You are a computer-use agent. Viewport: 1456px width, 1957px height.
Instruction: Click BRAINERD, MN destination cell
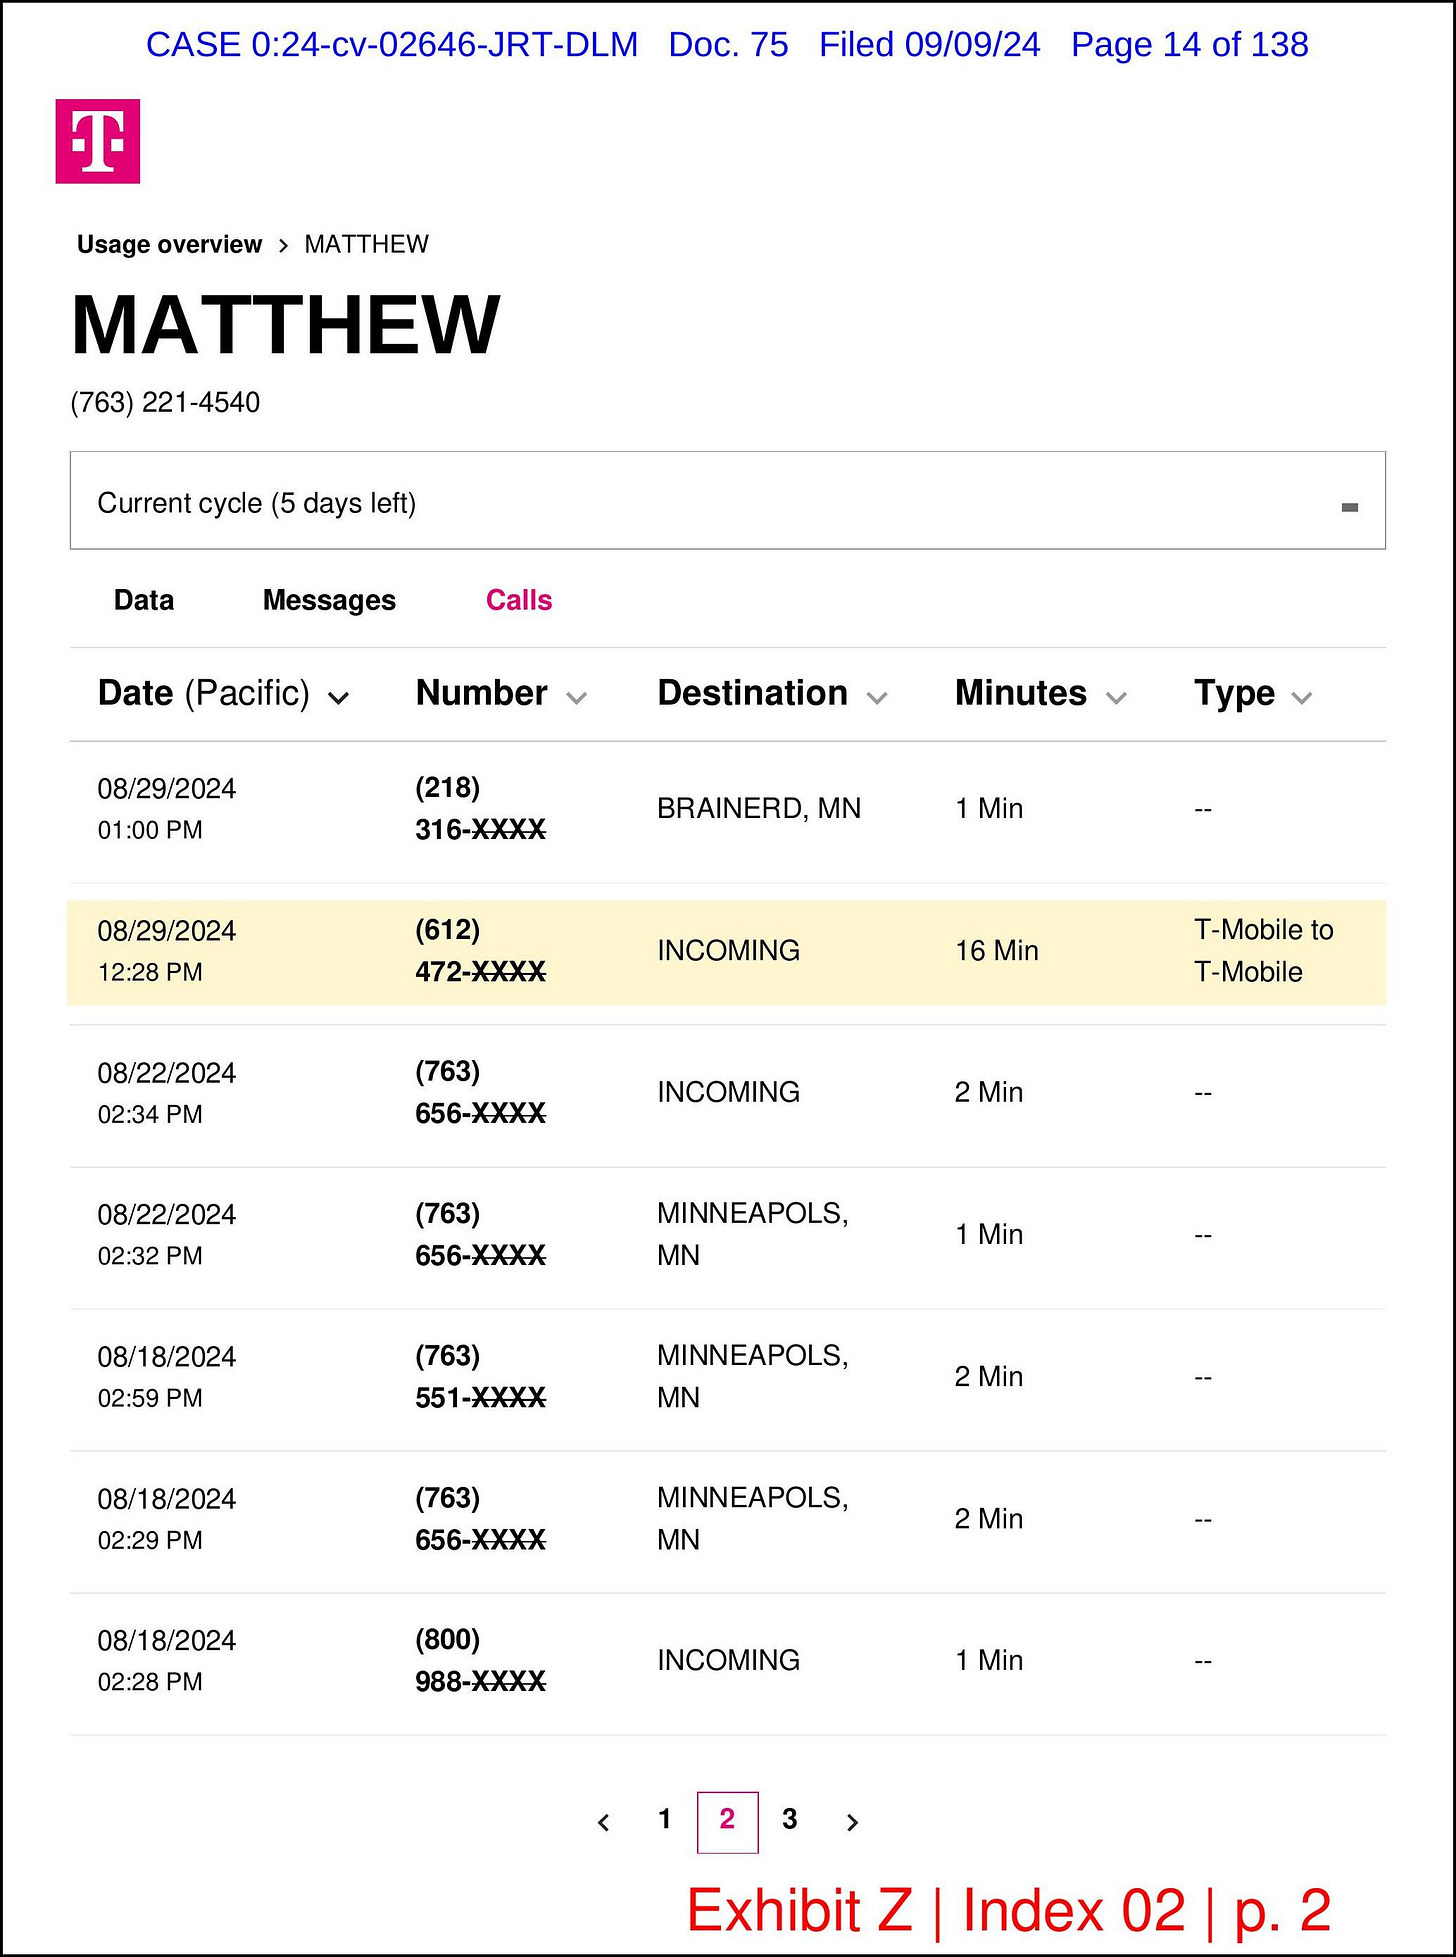(759, 809)
